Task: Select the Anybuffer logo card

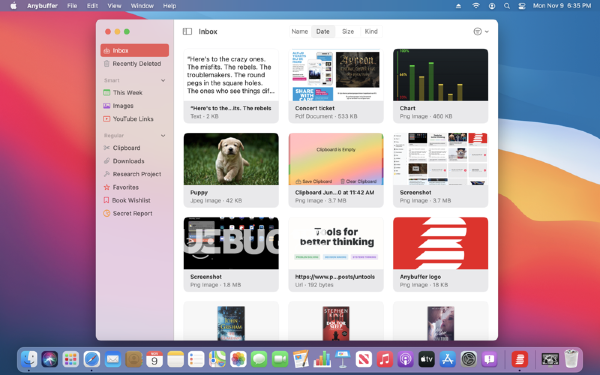Action: (x=440, y=254)
